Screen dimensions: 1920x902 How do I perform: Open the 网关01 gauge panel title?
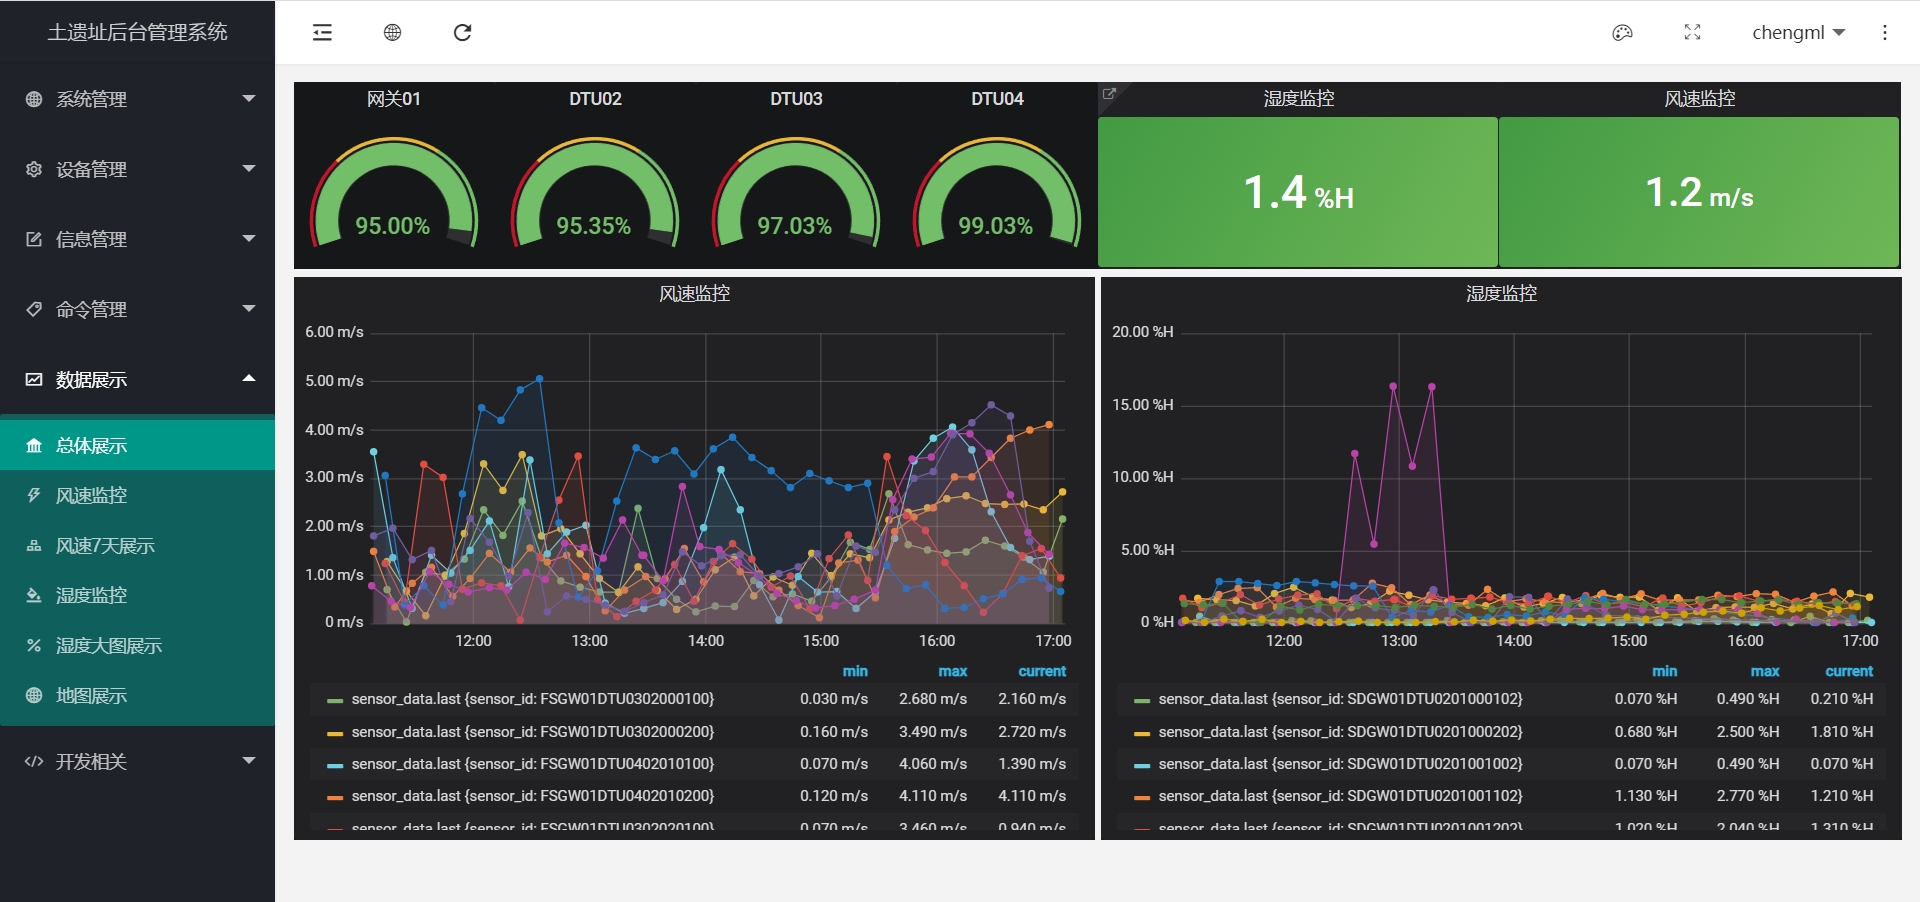(394, 99)
